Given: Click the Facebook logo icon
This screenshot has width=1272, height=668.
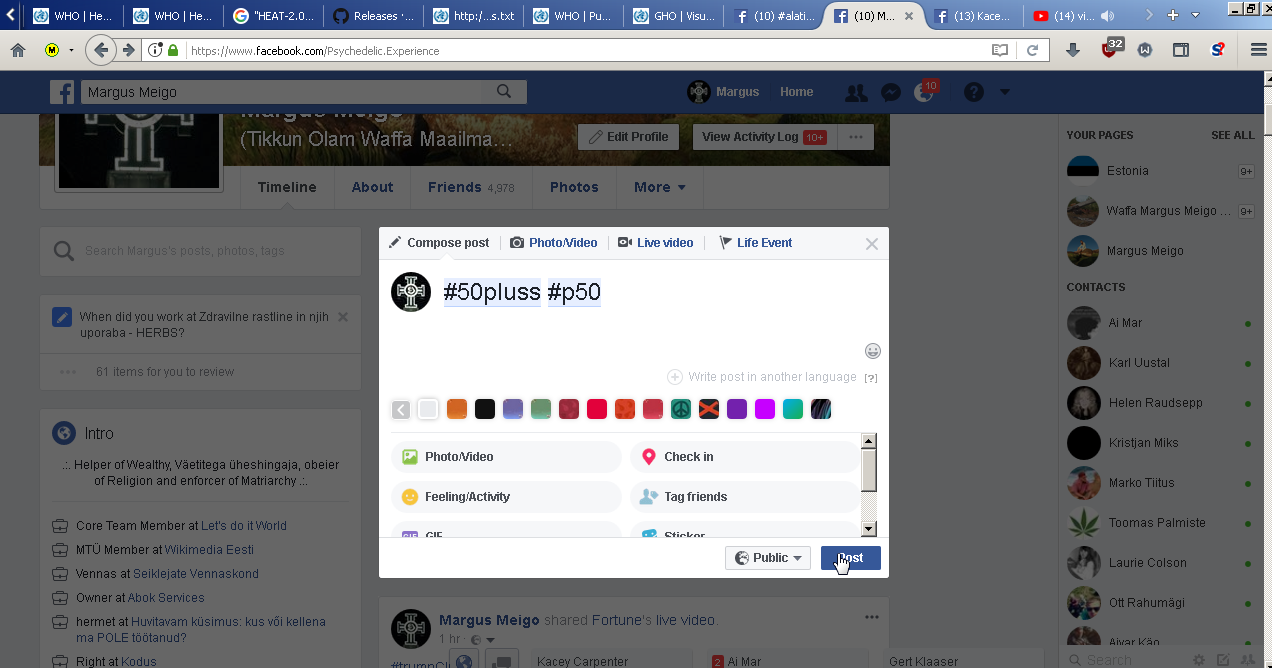Looking at the screenshot, I should (x=63, y=92).
